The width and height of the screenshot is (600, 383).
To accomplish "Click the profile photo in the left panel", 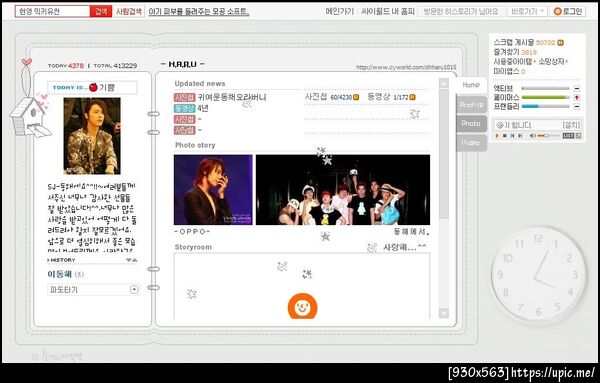I will click(92, 136).
